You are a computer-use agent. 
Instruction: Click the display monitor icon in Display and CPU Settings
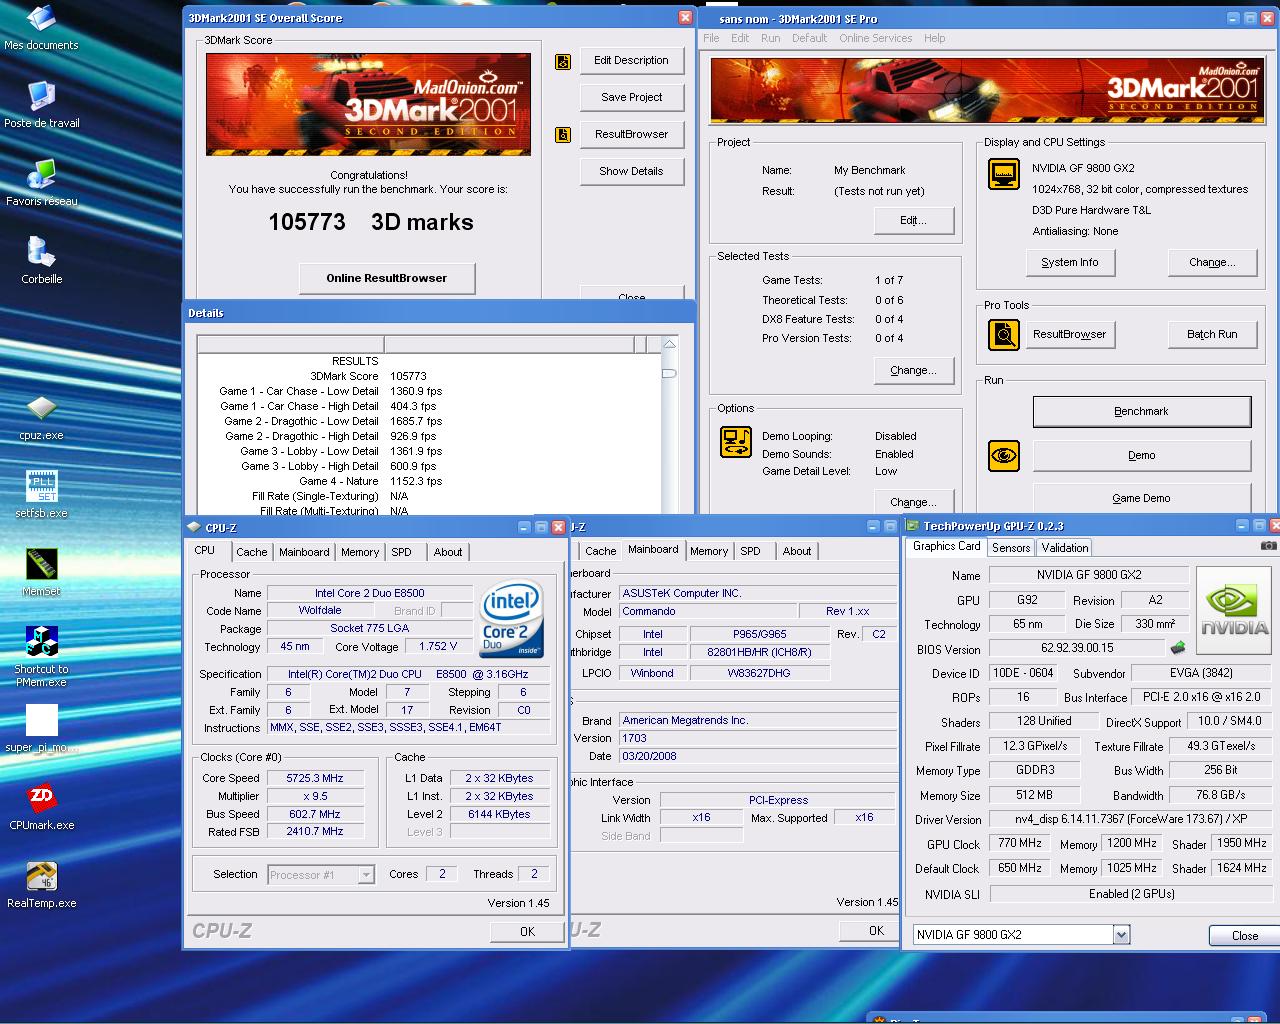click(1004, 174)
